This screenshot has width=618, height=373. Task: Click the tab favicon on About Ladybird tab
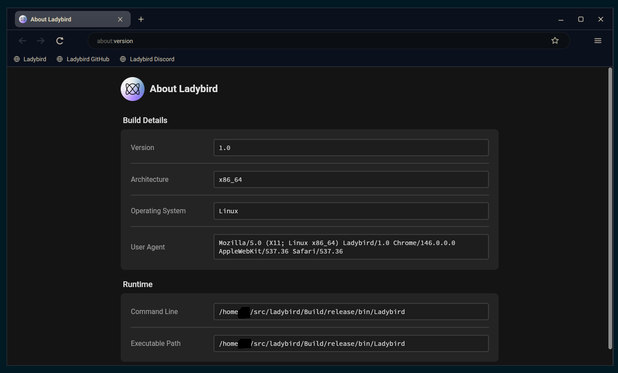(x=23, y=19)
